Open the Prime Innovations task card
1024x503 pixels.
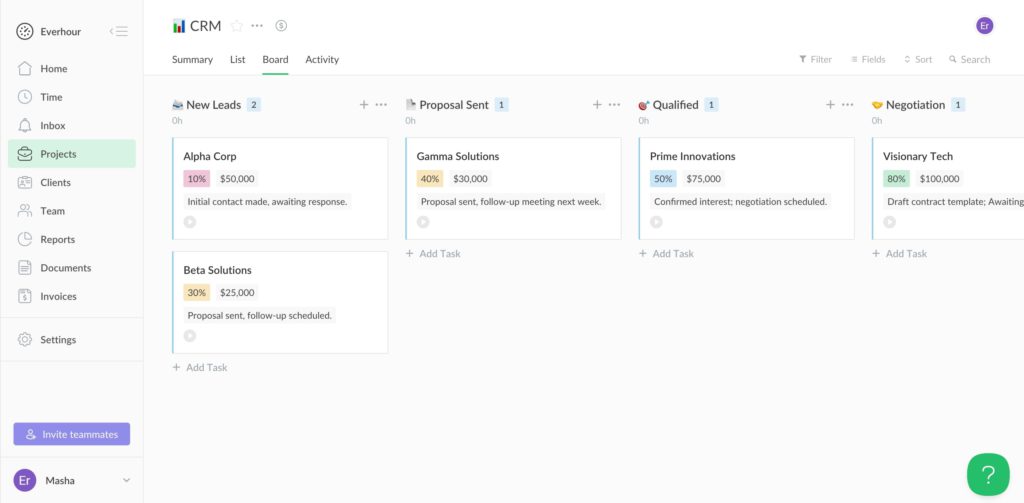(746, 188)
